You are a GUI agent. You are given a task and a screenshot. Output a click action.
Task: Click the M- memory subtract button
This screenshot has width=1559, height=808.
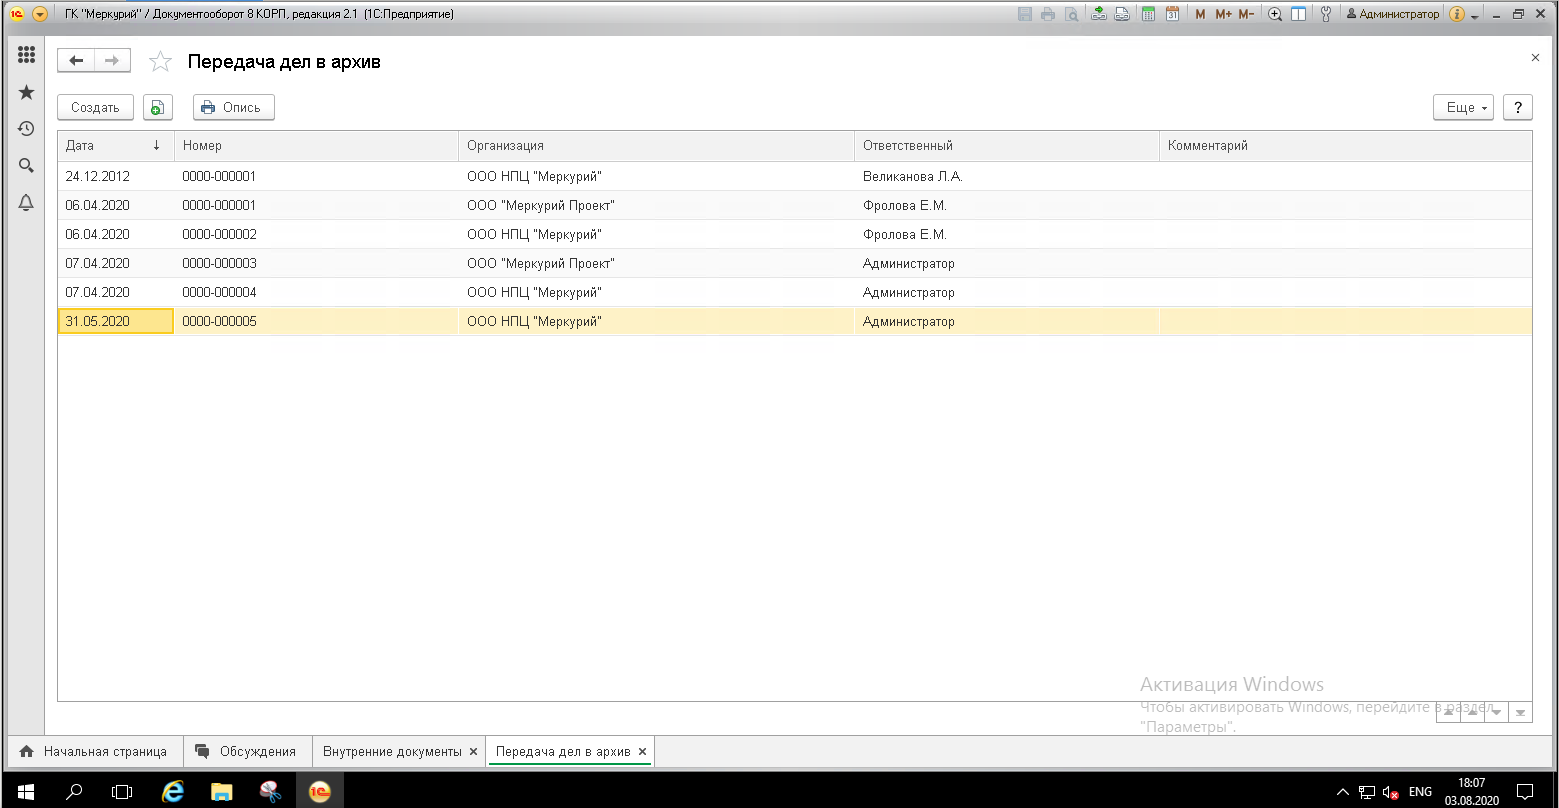click(1246, 14)
